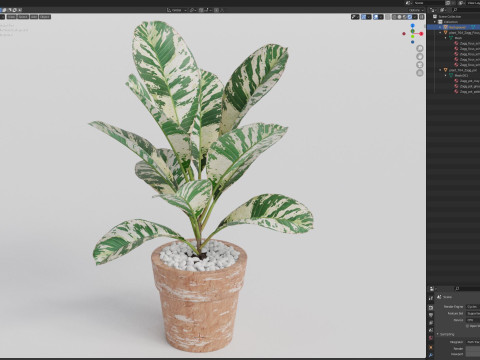Open the Modifiers wrench properties tab
The width and height of the screenshot is (480, 360).
(x=431, y=355)
